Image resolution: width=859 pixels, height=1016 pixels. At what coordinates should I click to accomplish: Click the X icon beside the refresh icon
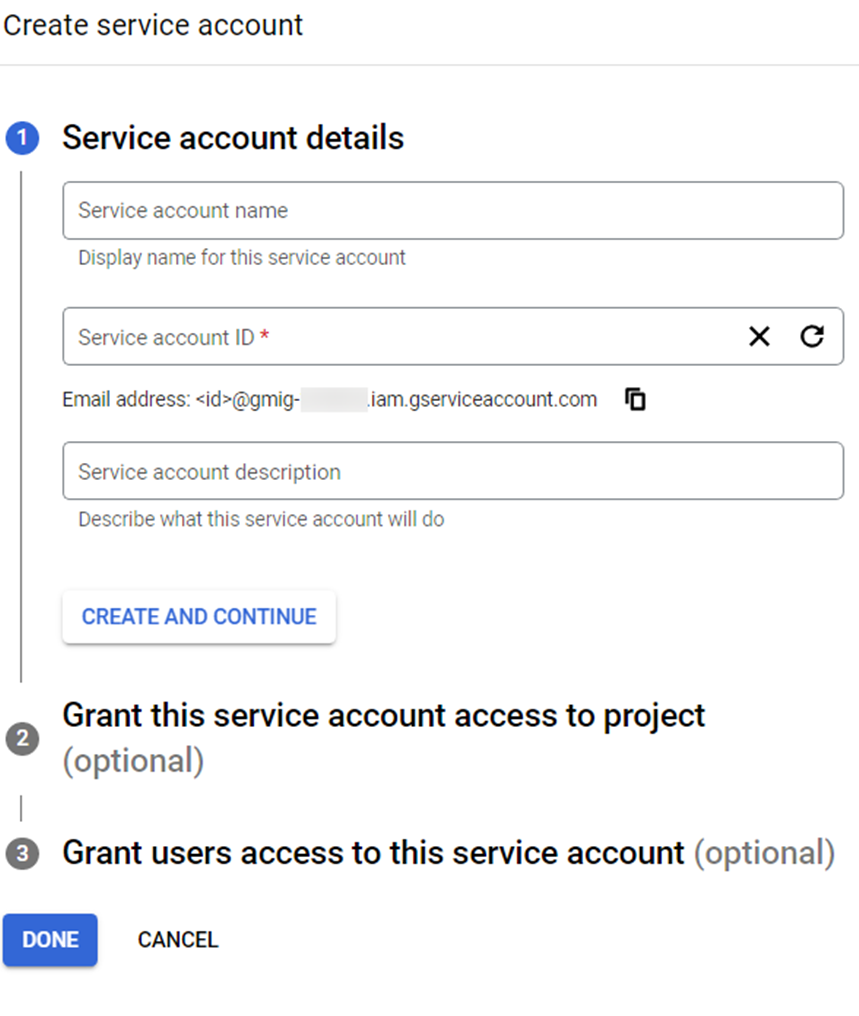tap(759, 337)
